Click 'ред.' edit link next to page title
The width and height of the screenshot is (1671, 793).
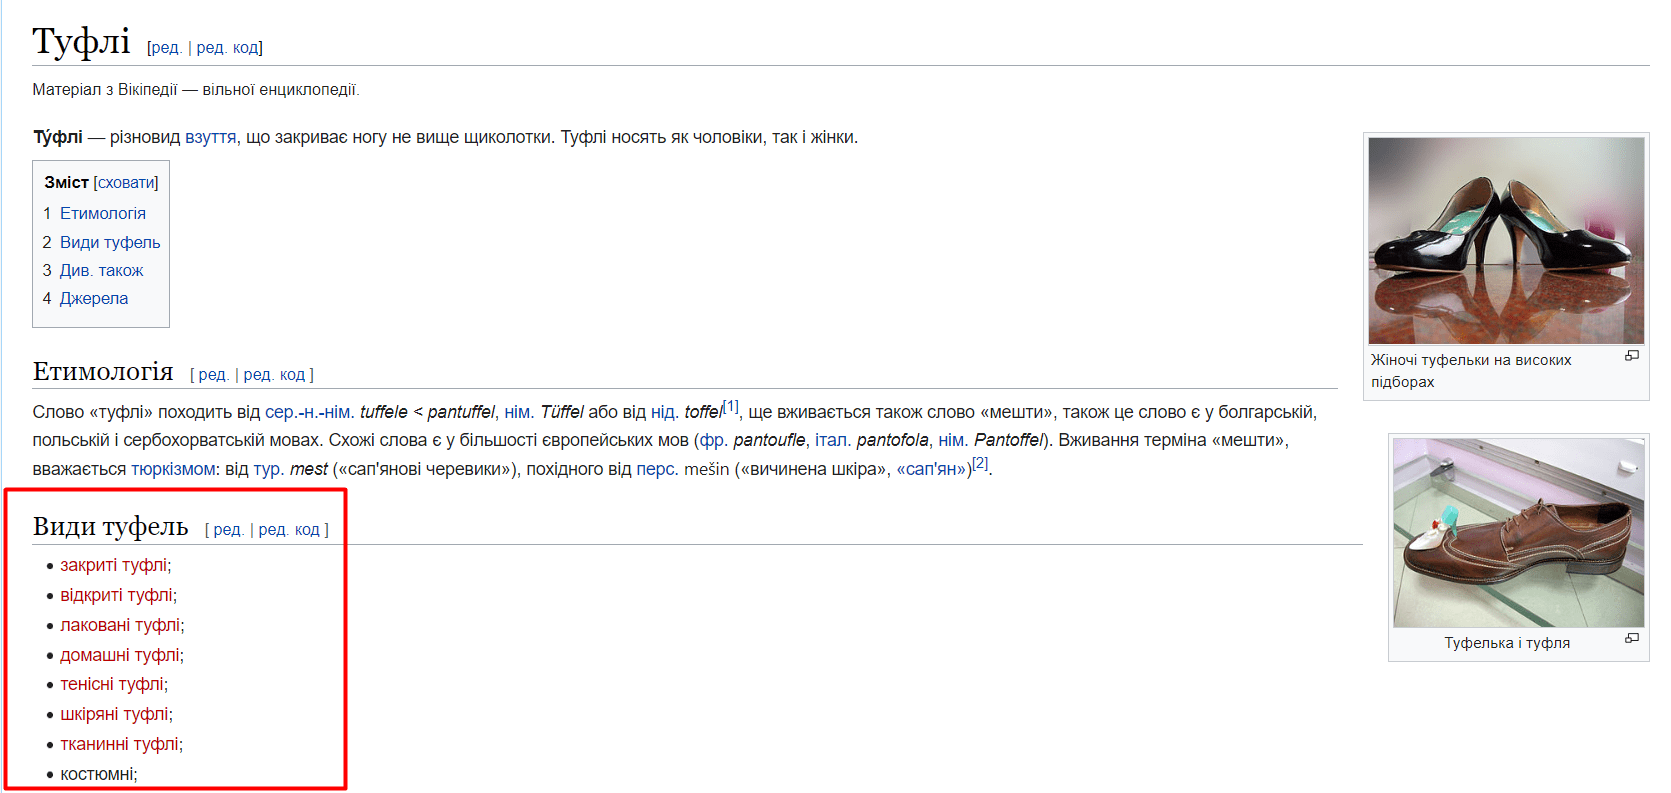pos(166,47)
